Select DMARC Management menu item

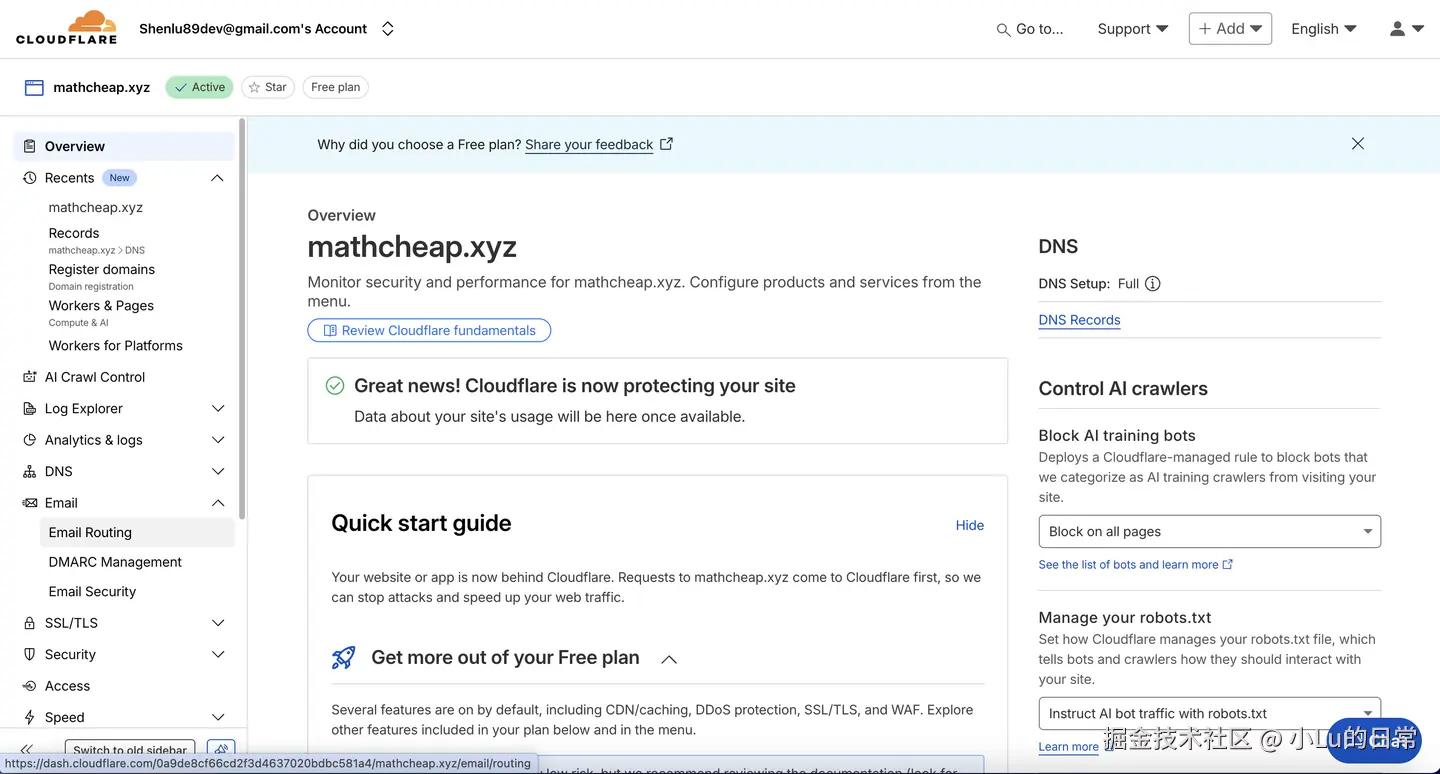point(115,562)
